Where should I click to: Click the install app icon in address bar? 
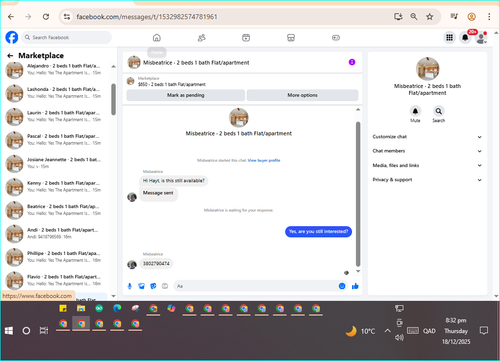[398, 16]
